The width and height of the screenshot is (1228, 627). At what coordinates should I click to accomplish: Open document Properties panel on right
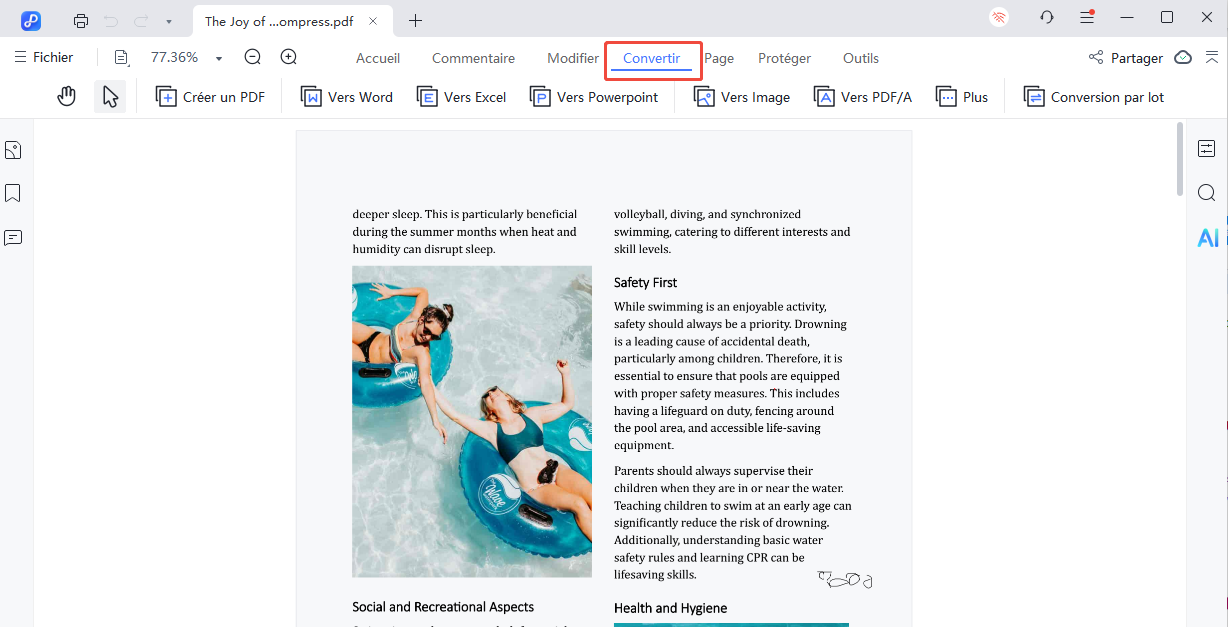(1207, 147)
